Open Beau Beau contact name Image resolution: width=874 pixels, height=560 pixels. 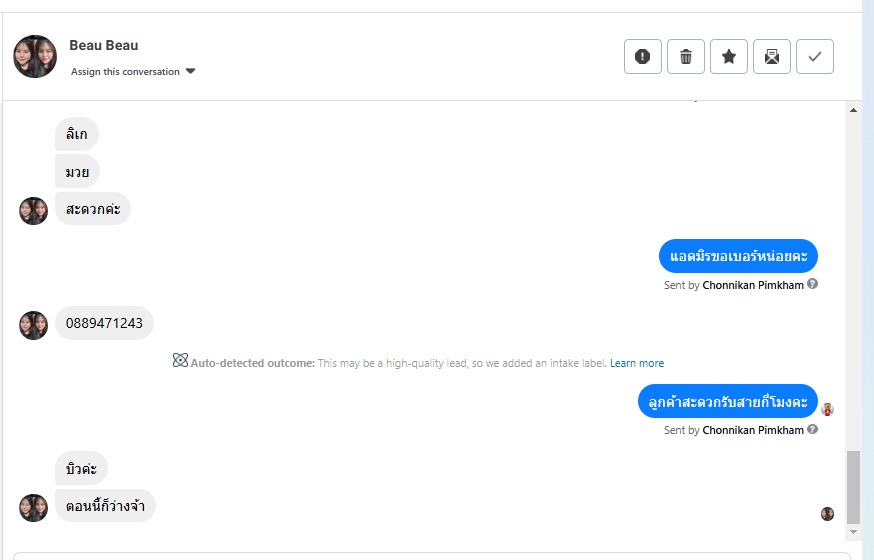tap(104, 45)
